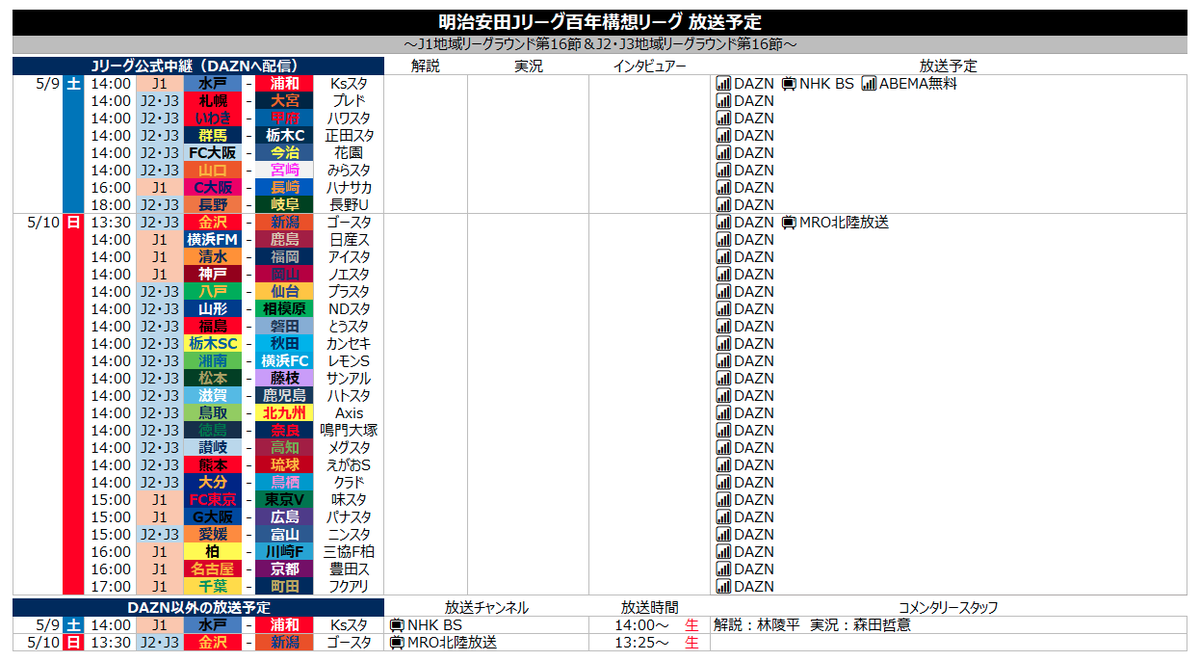Click the いわき team cell
The image size is (1200, 661).
click(x=212, y=118)
